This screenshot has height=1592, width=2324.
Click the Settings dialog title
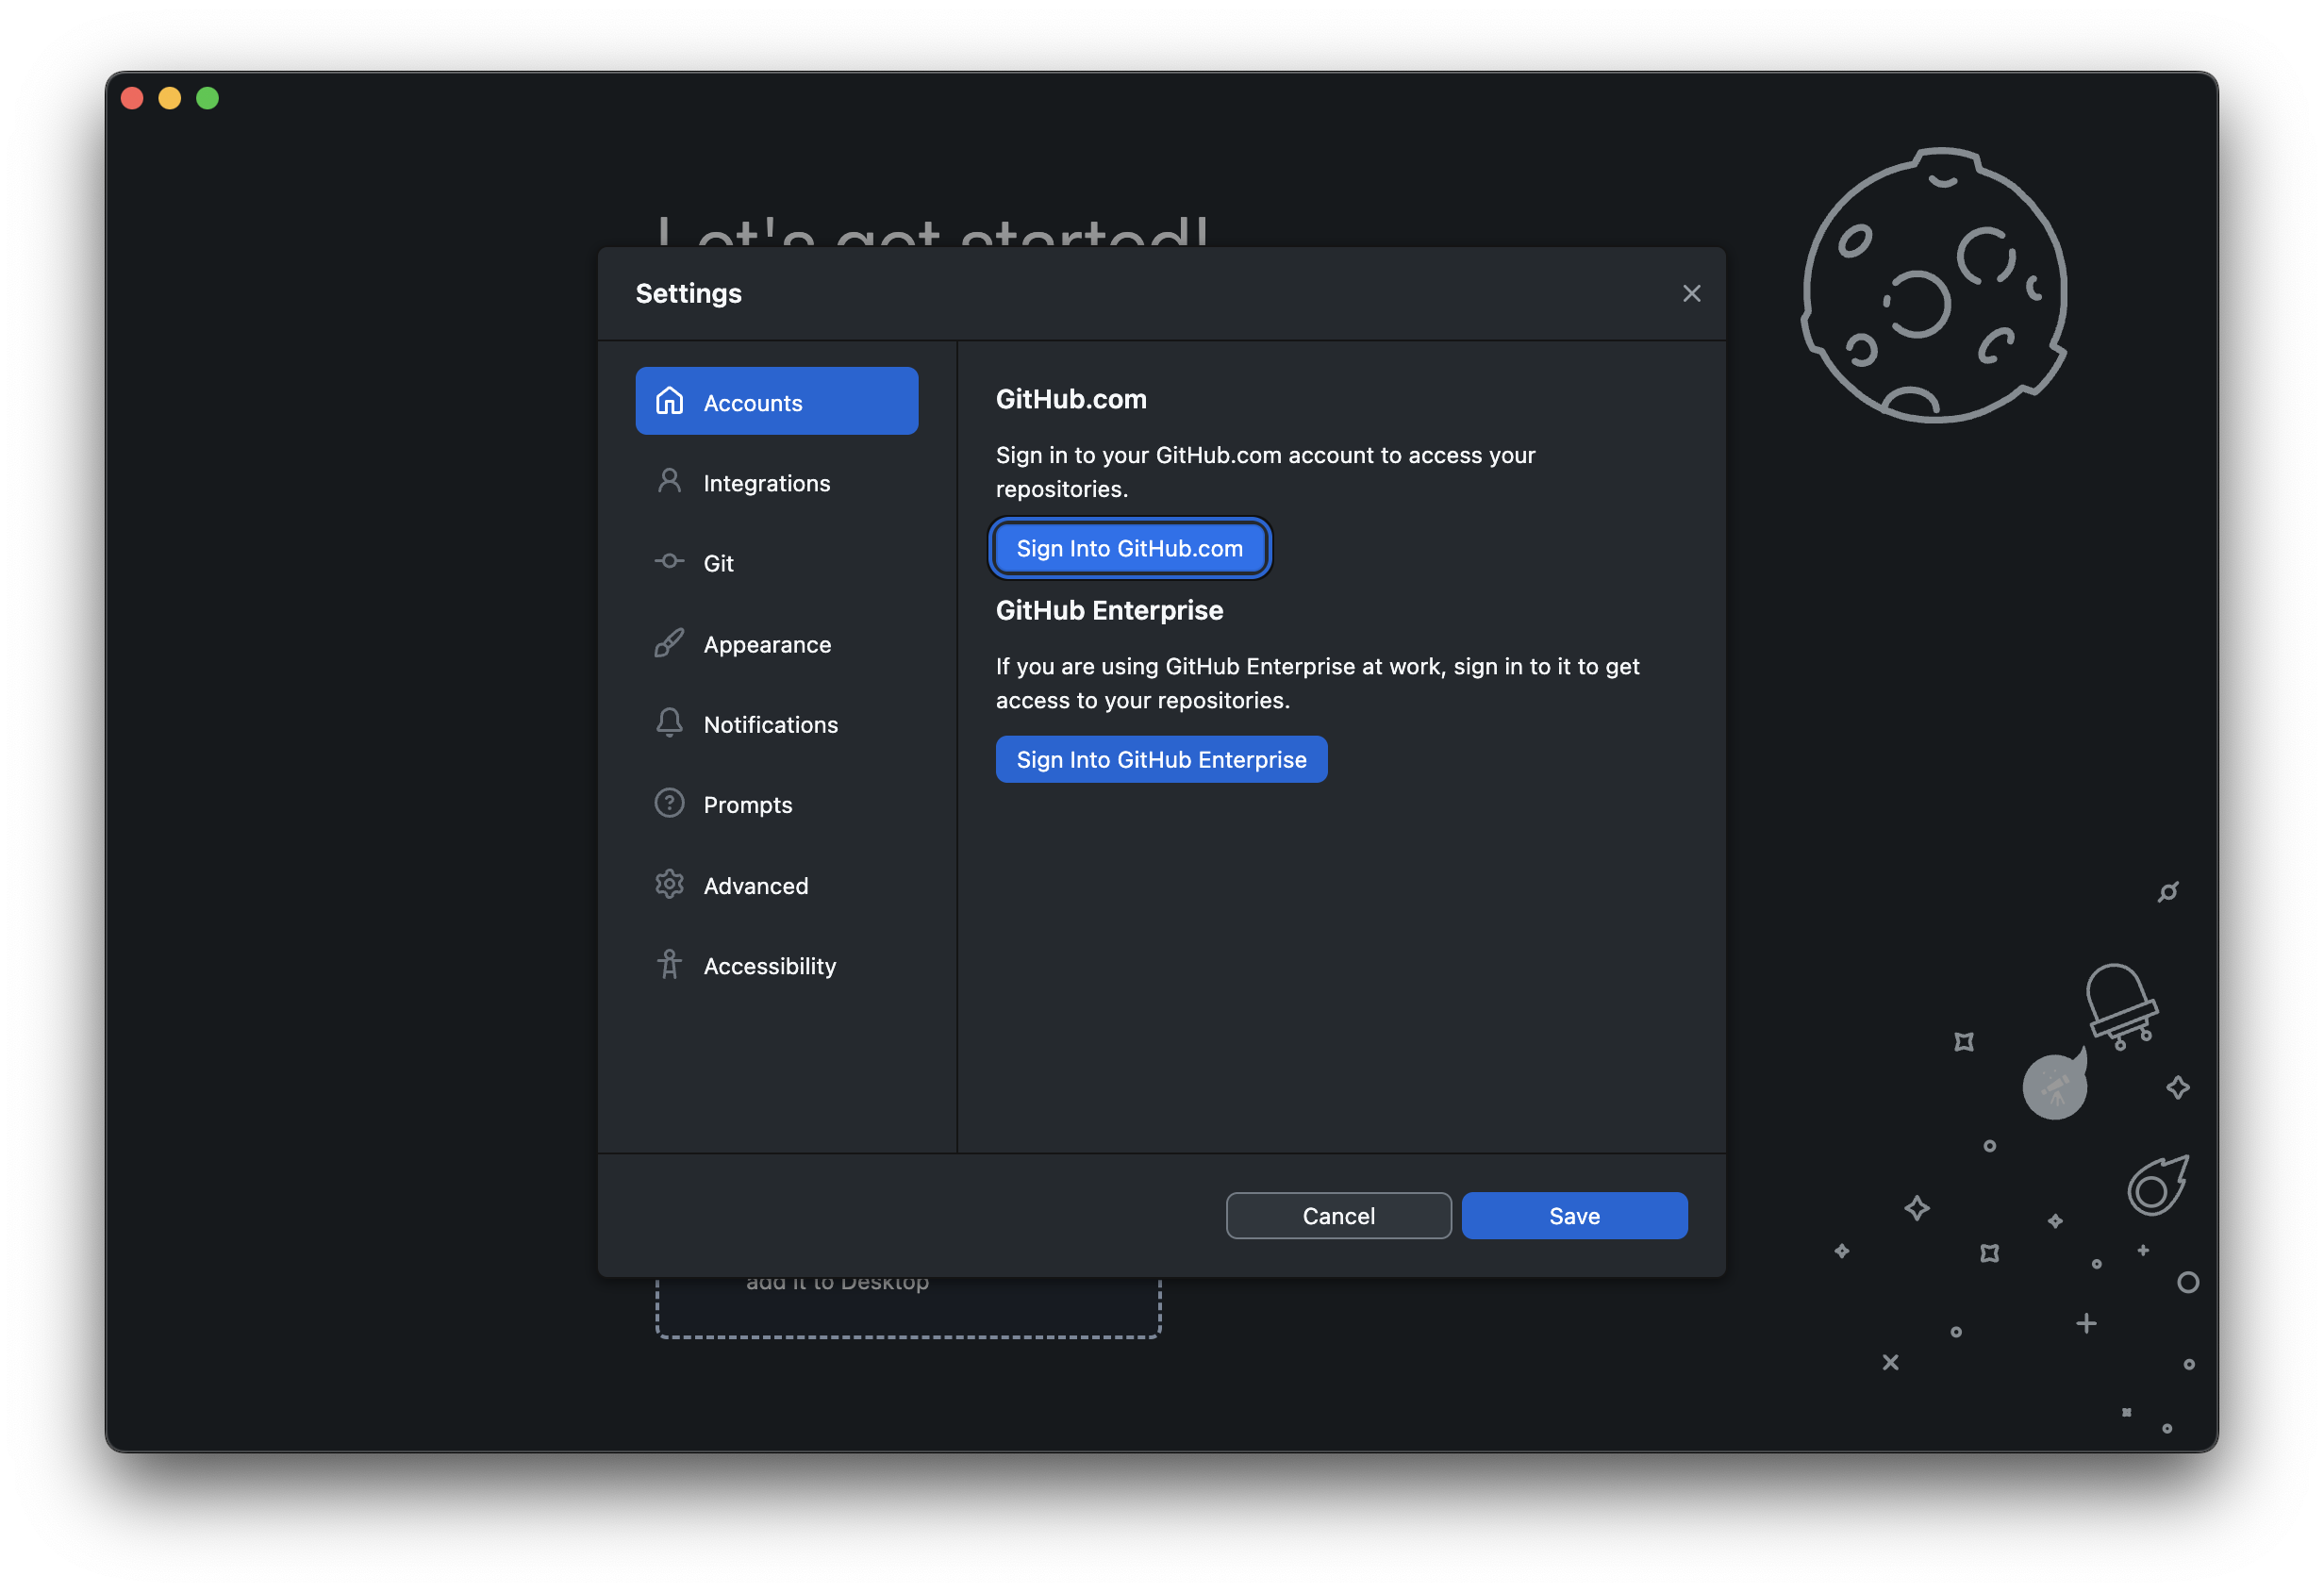click(x=688, y=293)
